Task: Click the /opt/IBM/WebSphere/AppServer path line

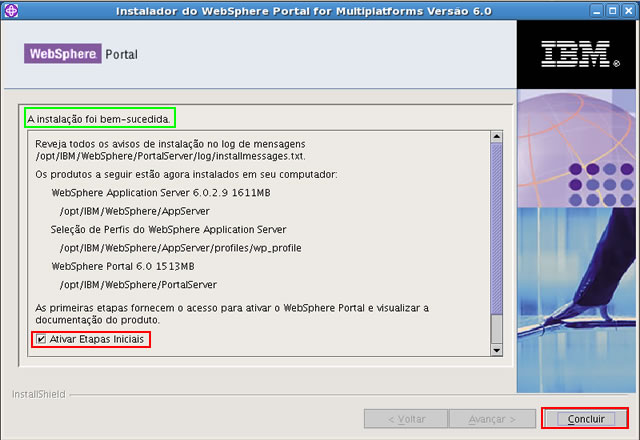Action: (134, 211)
